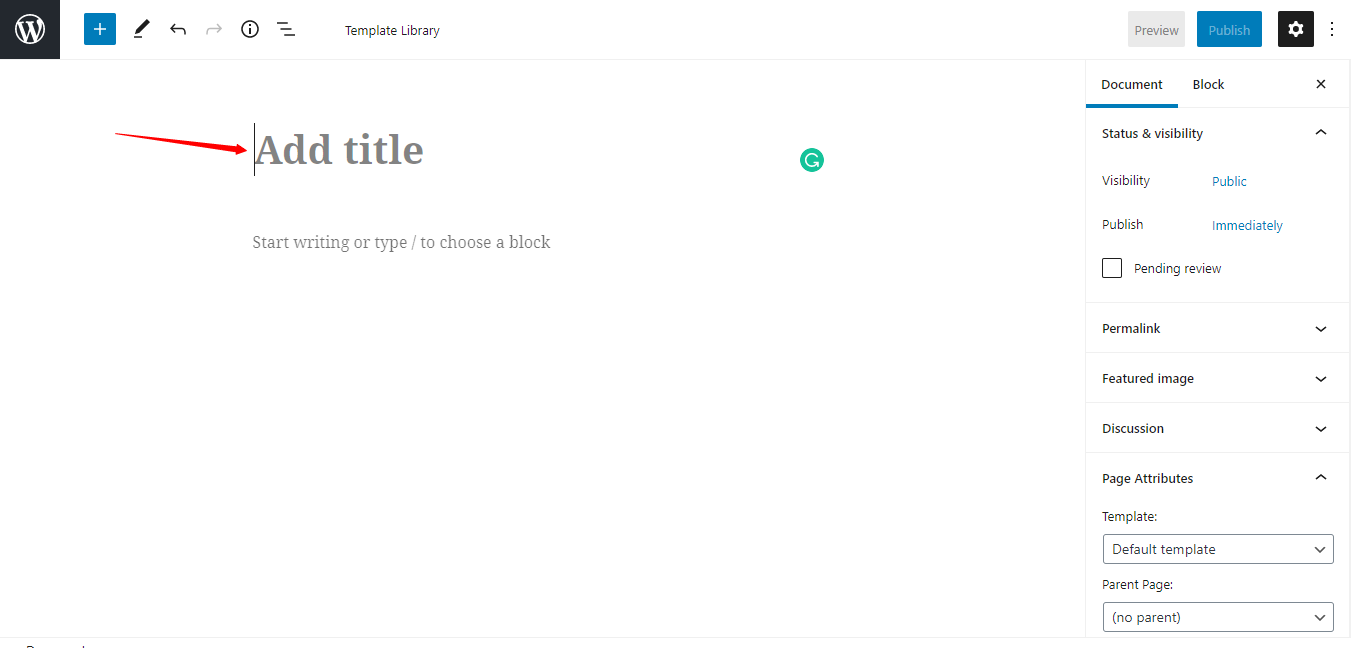Image resolution: width=1351 pixels, height=648 pixels.
Task: Open the Parent Page dropdown
Action: [1218, 617]
